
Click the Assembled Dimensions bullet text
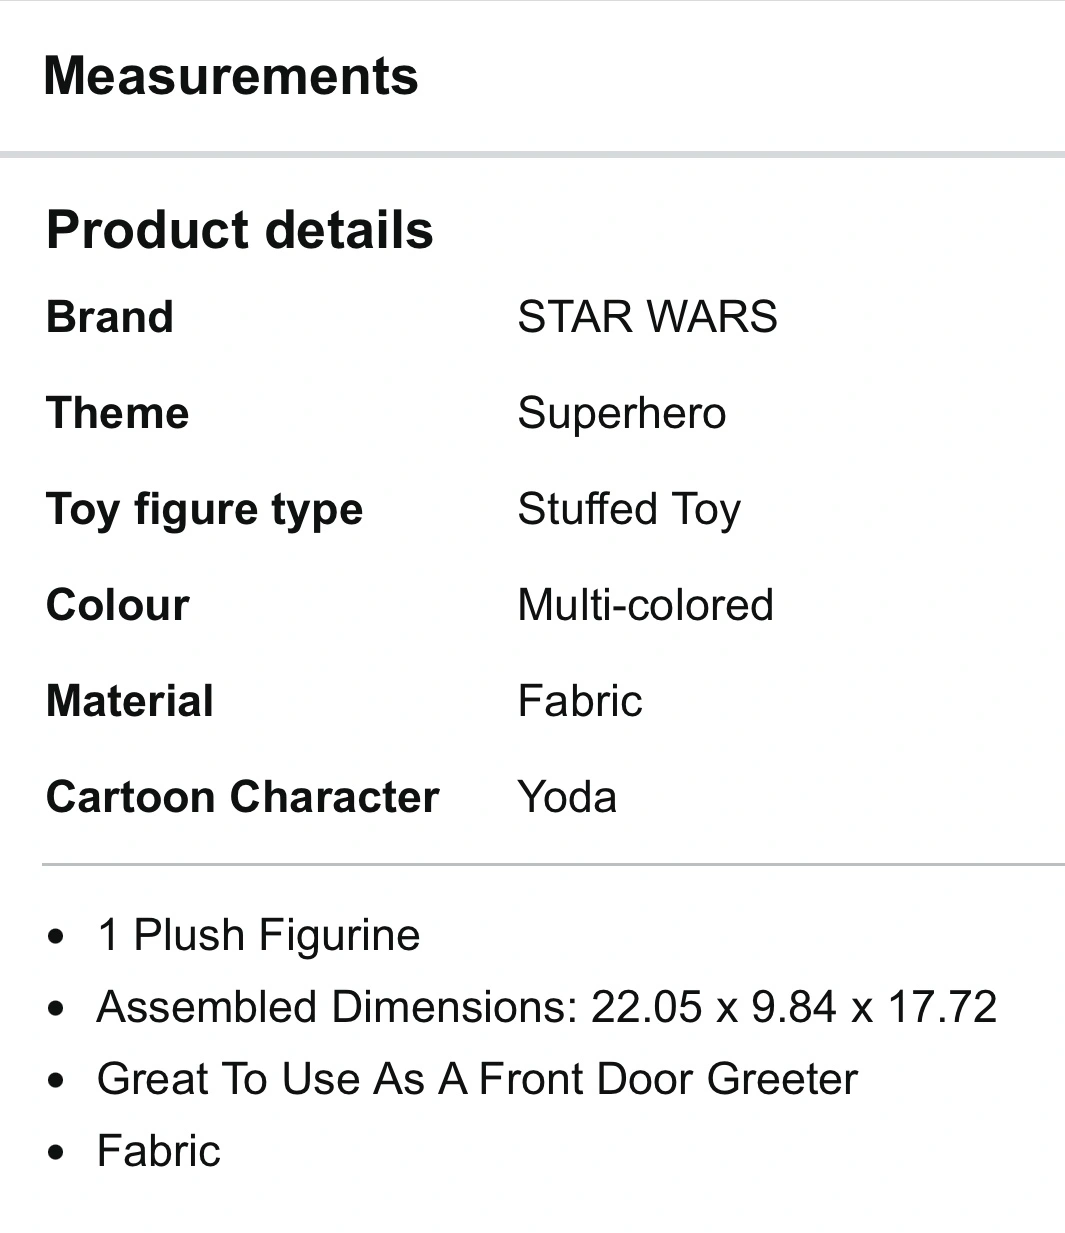(x=546, y=1007)
